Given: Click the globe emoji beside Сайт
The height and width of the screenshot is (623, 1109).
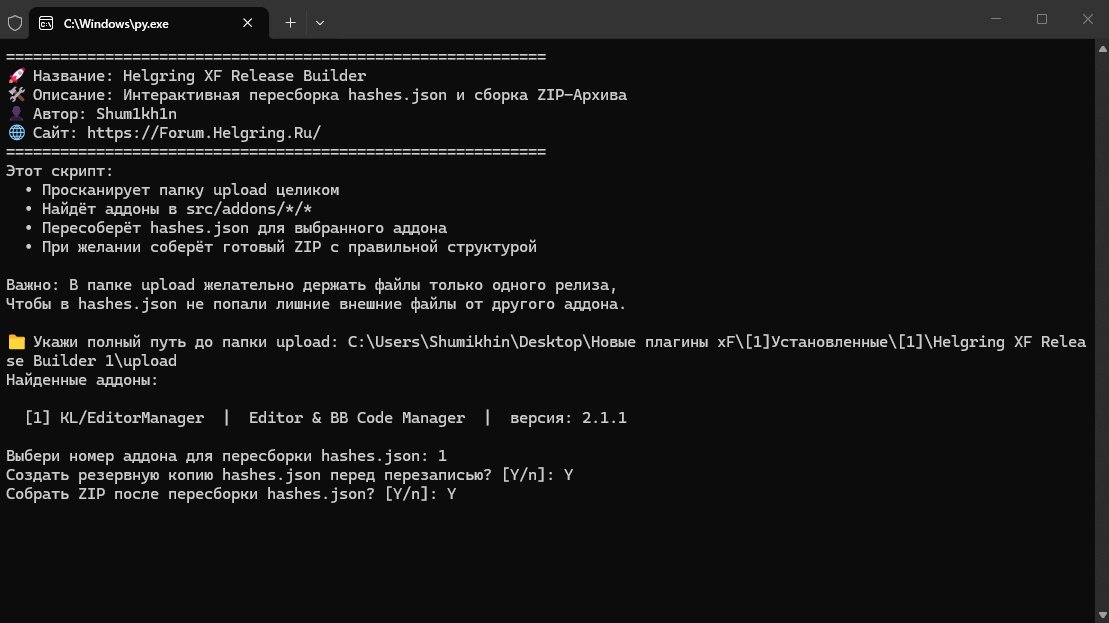Looking at the screenshot, I should pos(16,133).
